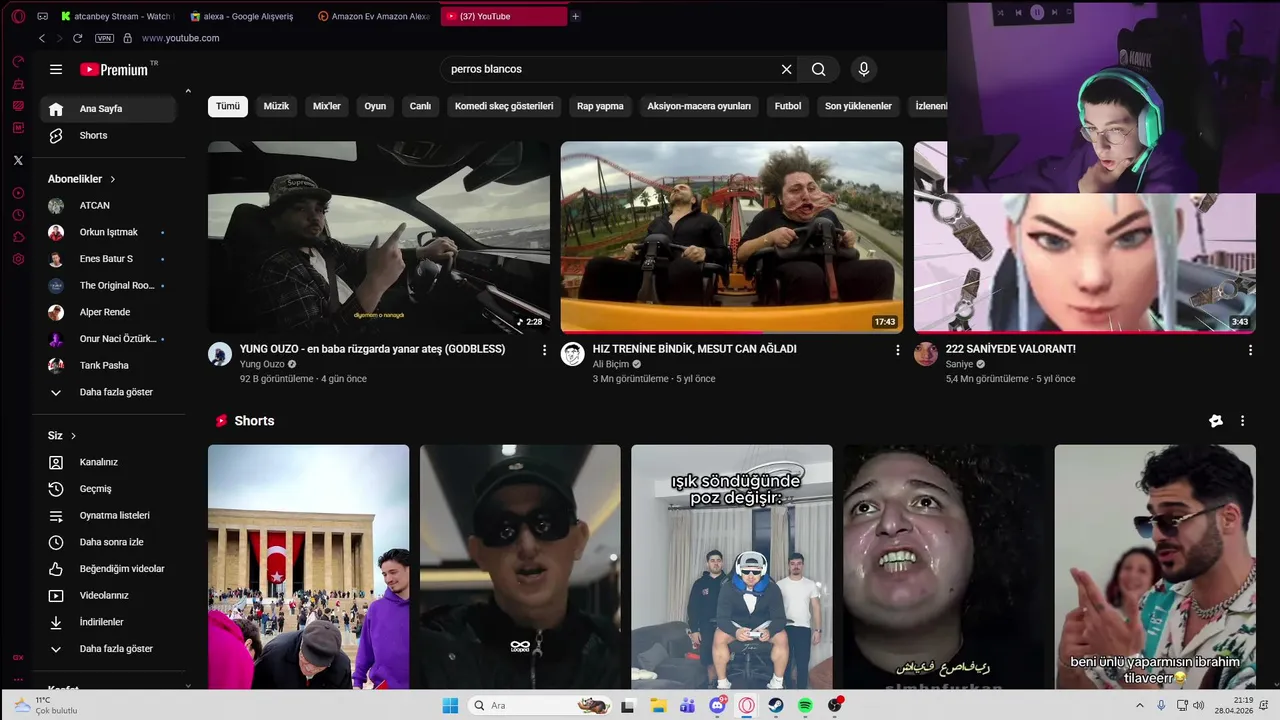Open Videolarınız in sidebar
This screenshot has width=1280, height=720.
(109, 595)
